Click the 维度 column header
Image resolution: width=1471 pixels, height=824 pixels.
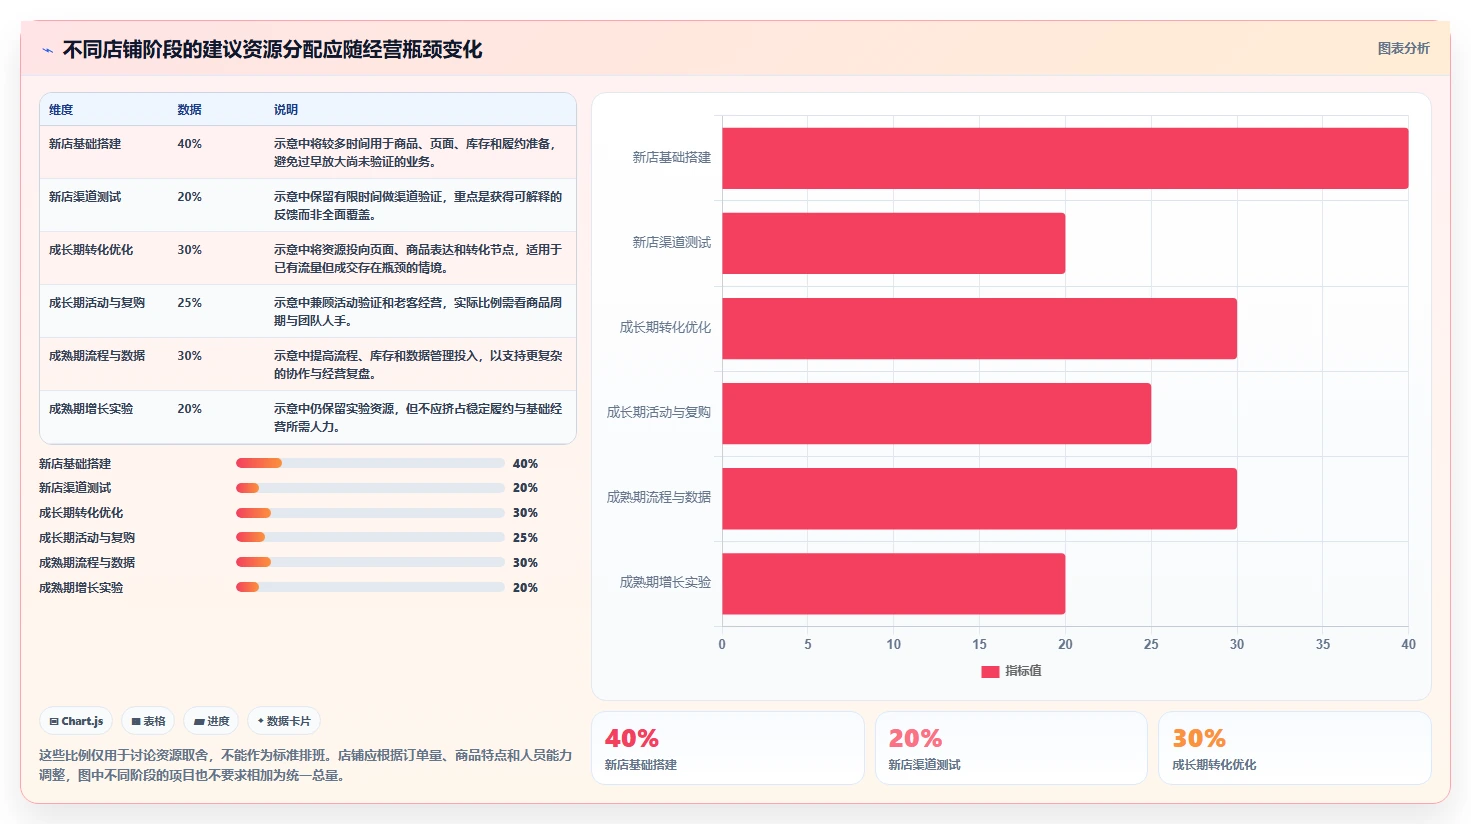pos(61,110)
